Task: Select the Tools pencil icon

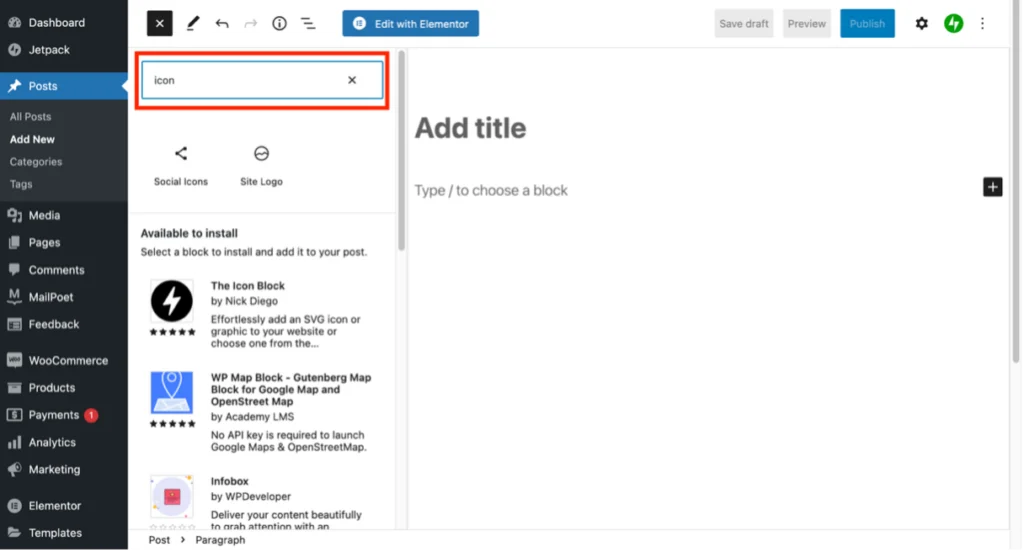Action: (193, 24)
